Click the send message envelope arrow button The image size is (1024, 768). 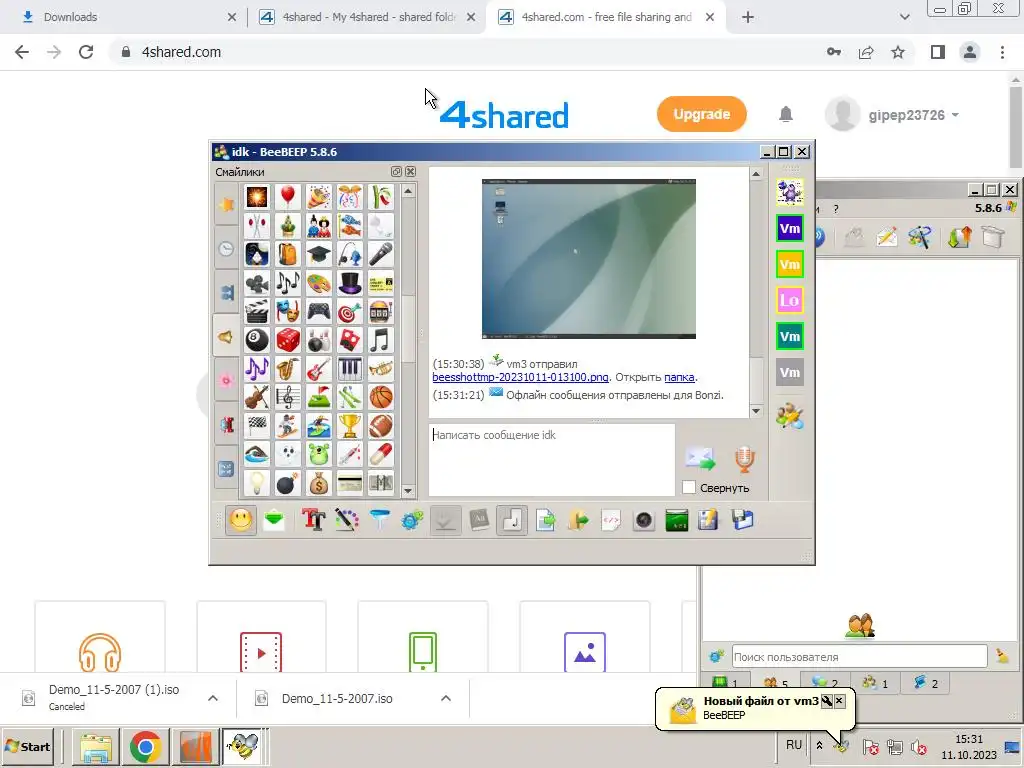(x=700, y=458)
